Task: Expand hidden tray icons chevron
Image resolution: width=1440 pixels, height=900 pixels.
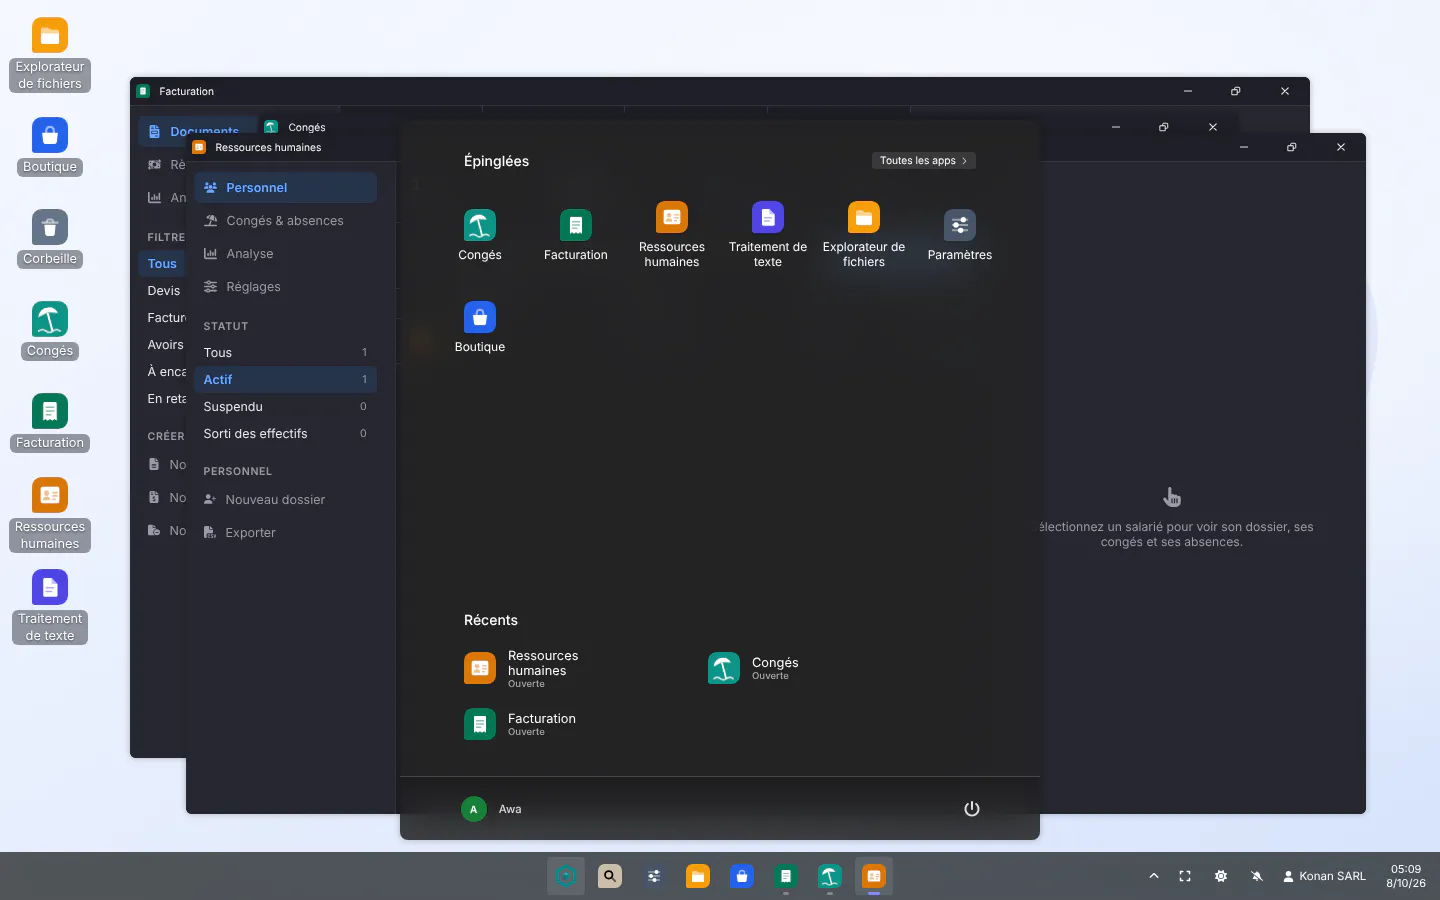Action: 1154,876
